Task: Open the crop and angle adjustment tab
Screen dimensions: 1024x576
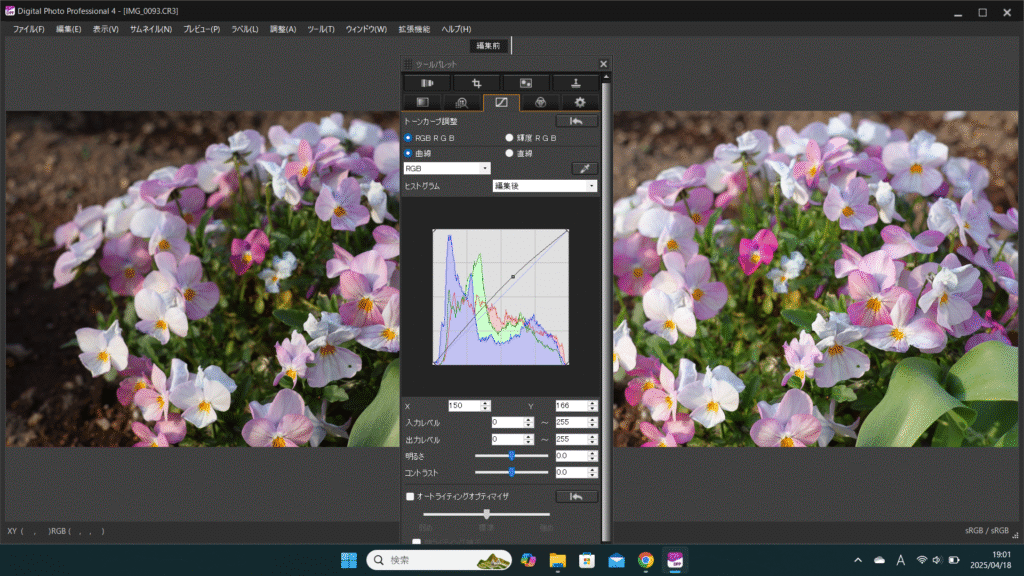Action: click(476, 83)
